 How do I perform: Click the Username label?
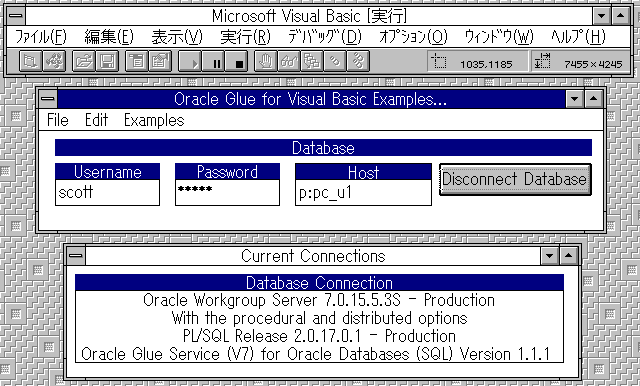tap(107, 172)
